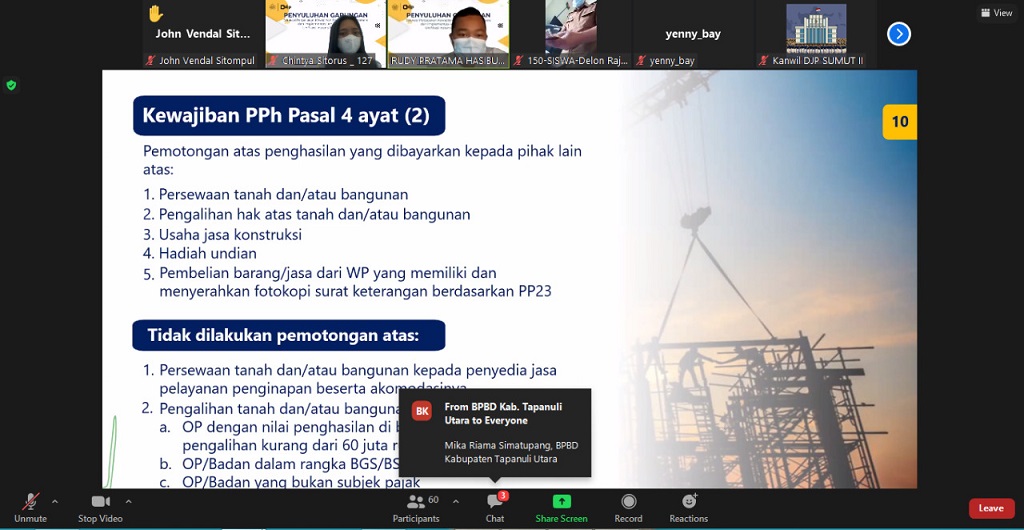Toggle Stop Video camera button
This screenshot has width=1024, height=530.
(x=100, y=507)
